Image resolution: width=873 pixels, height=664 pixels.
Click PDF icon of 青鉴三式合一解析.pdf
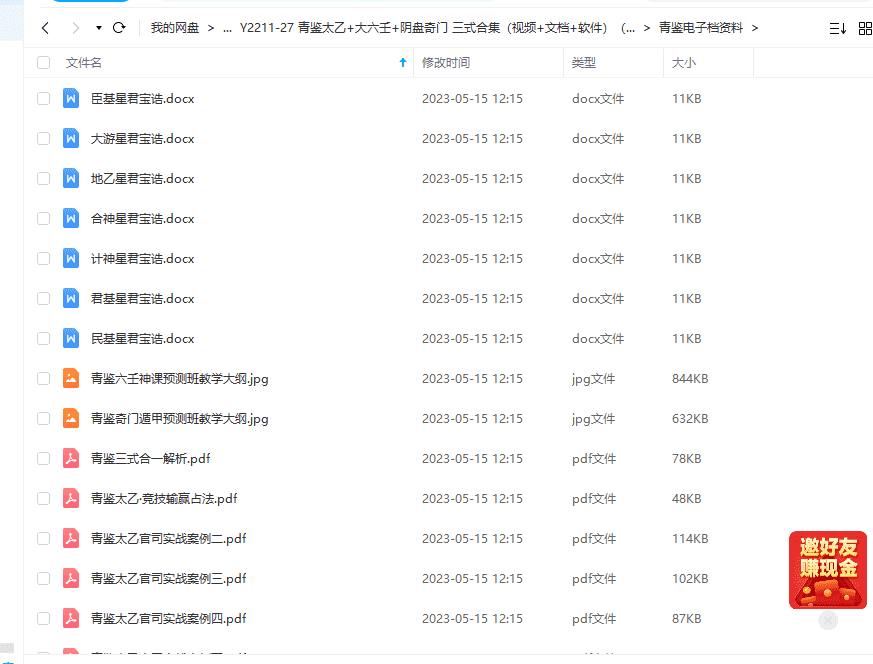71,459
